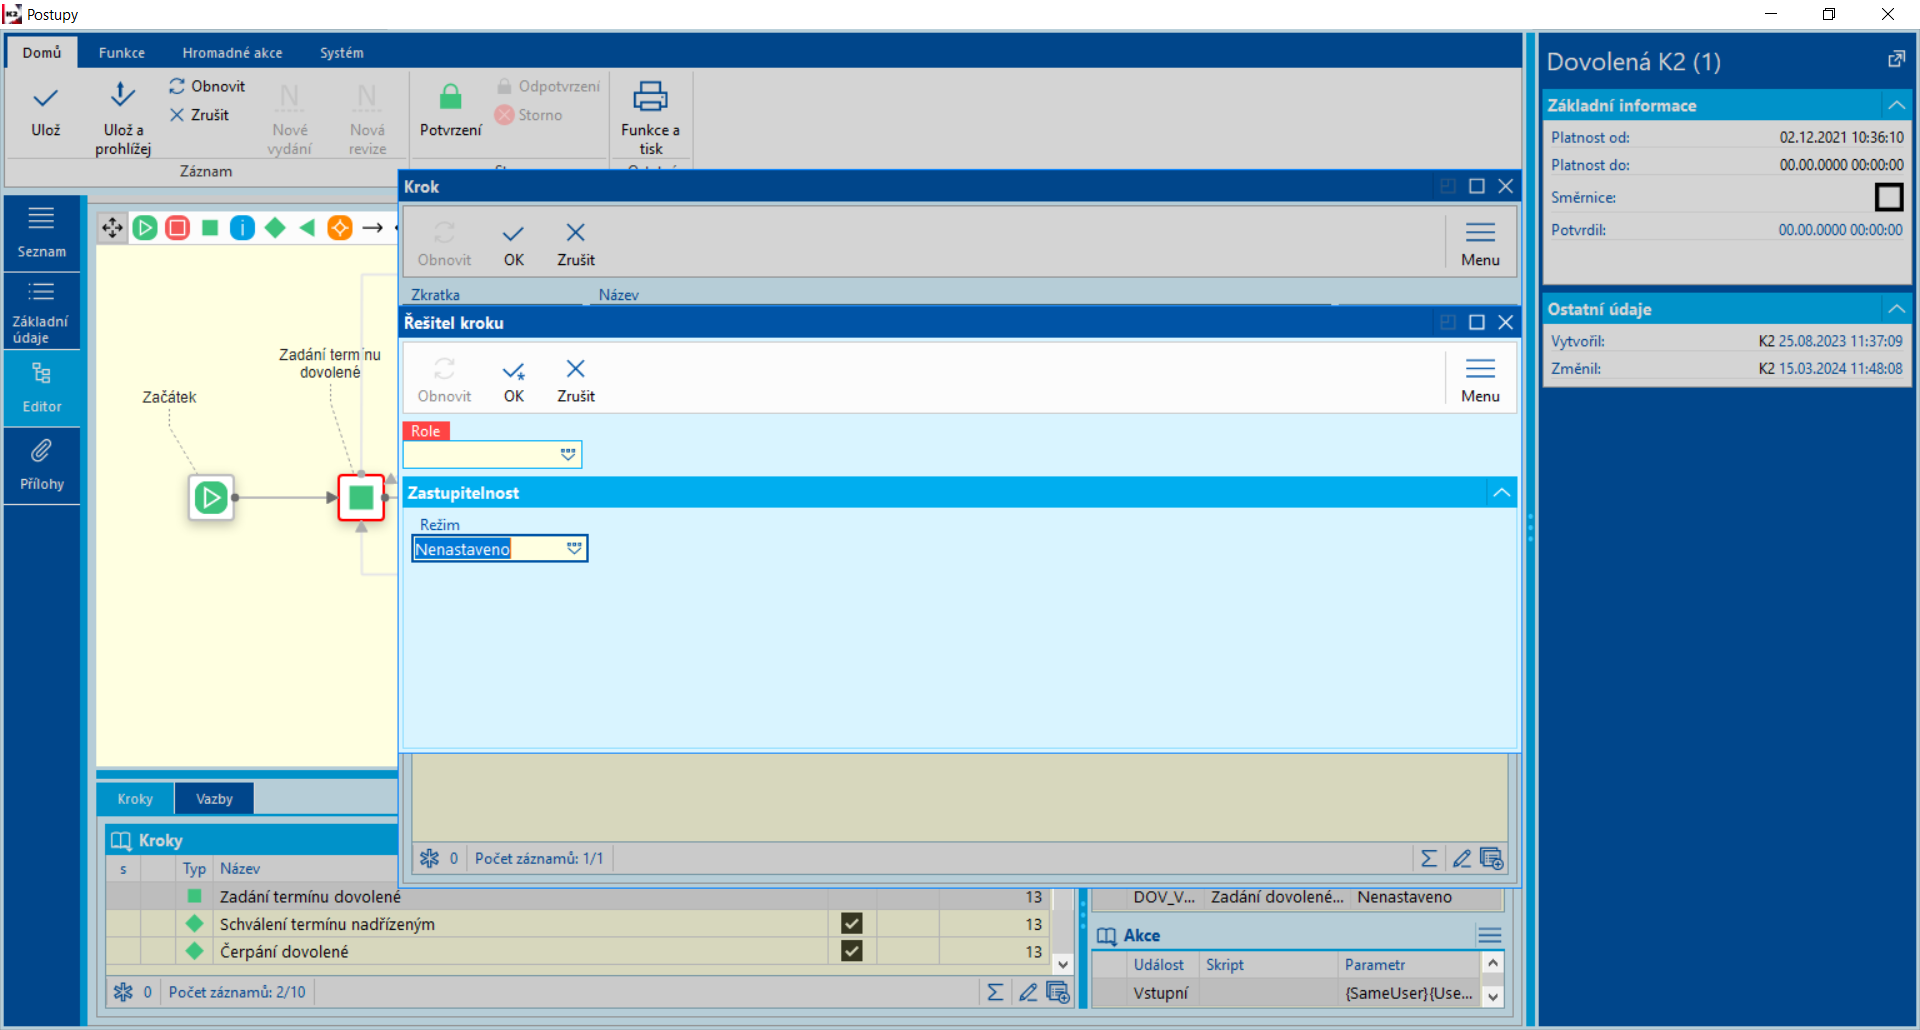Toggle checkbox in Čerpání dovolené row
The height and width of the screenshot is (1030, 1920).
click(852, 951)
